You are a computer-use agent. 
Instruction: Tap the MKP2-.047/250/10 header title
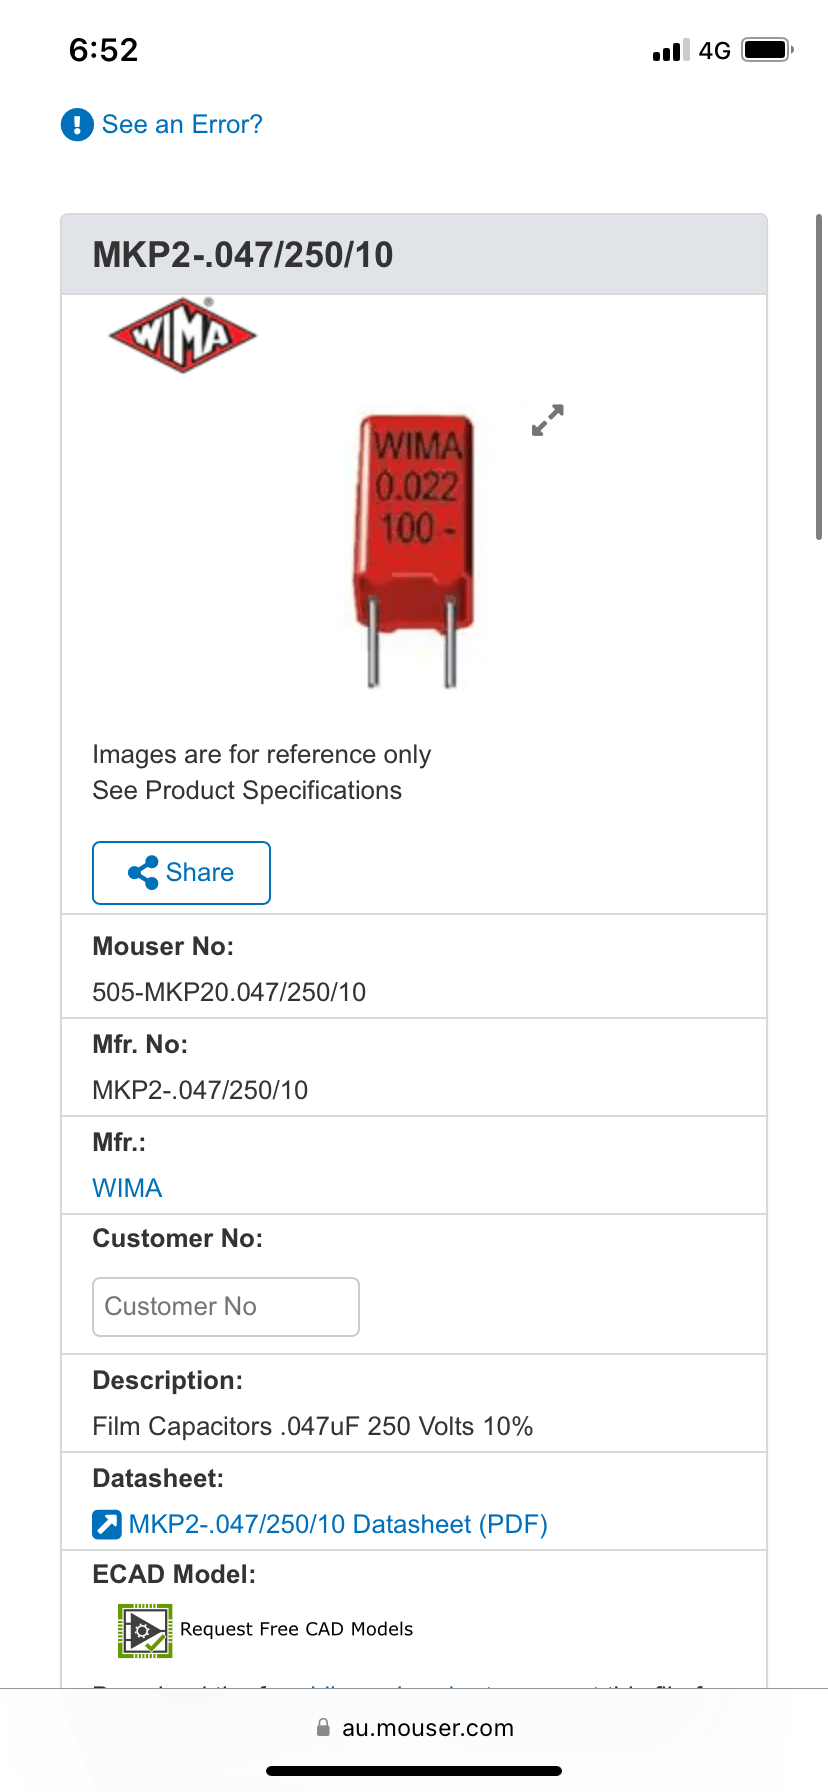coord(243,255)
